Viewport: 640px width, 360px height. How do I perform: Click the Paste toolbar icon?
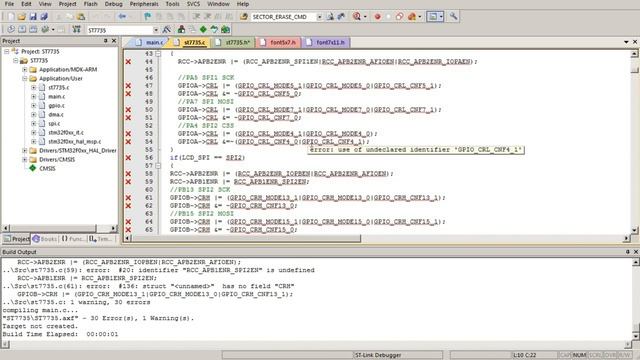[x=81, y=17]
